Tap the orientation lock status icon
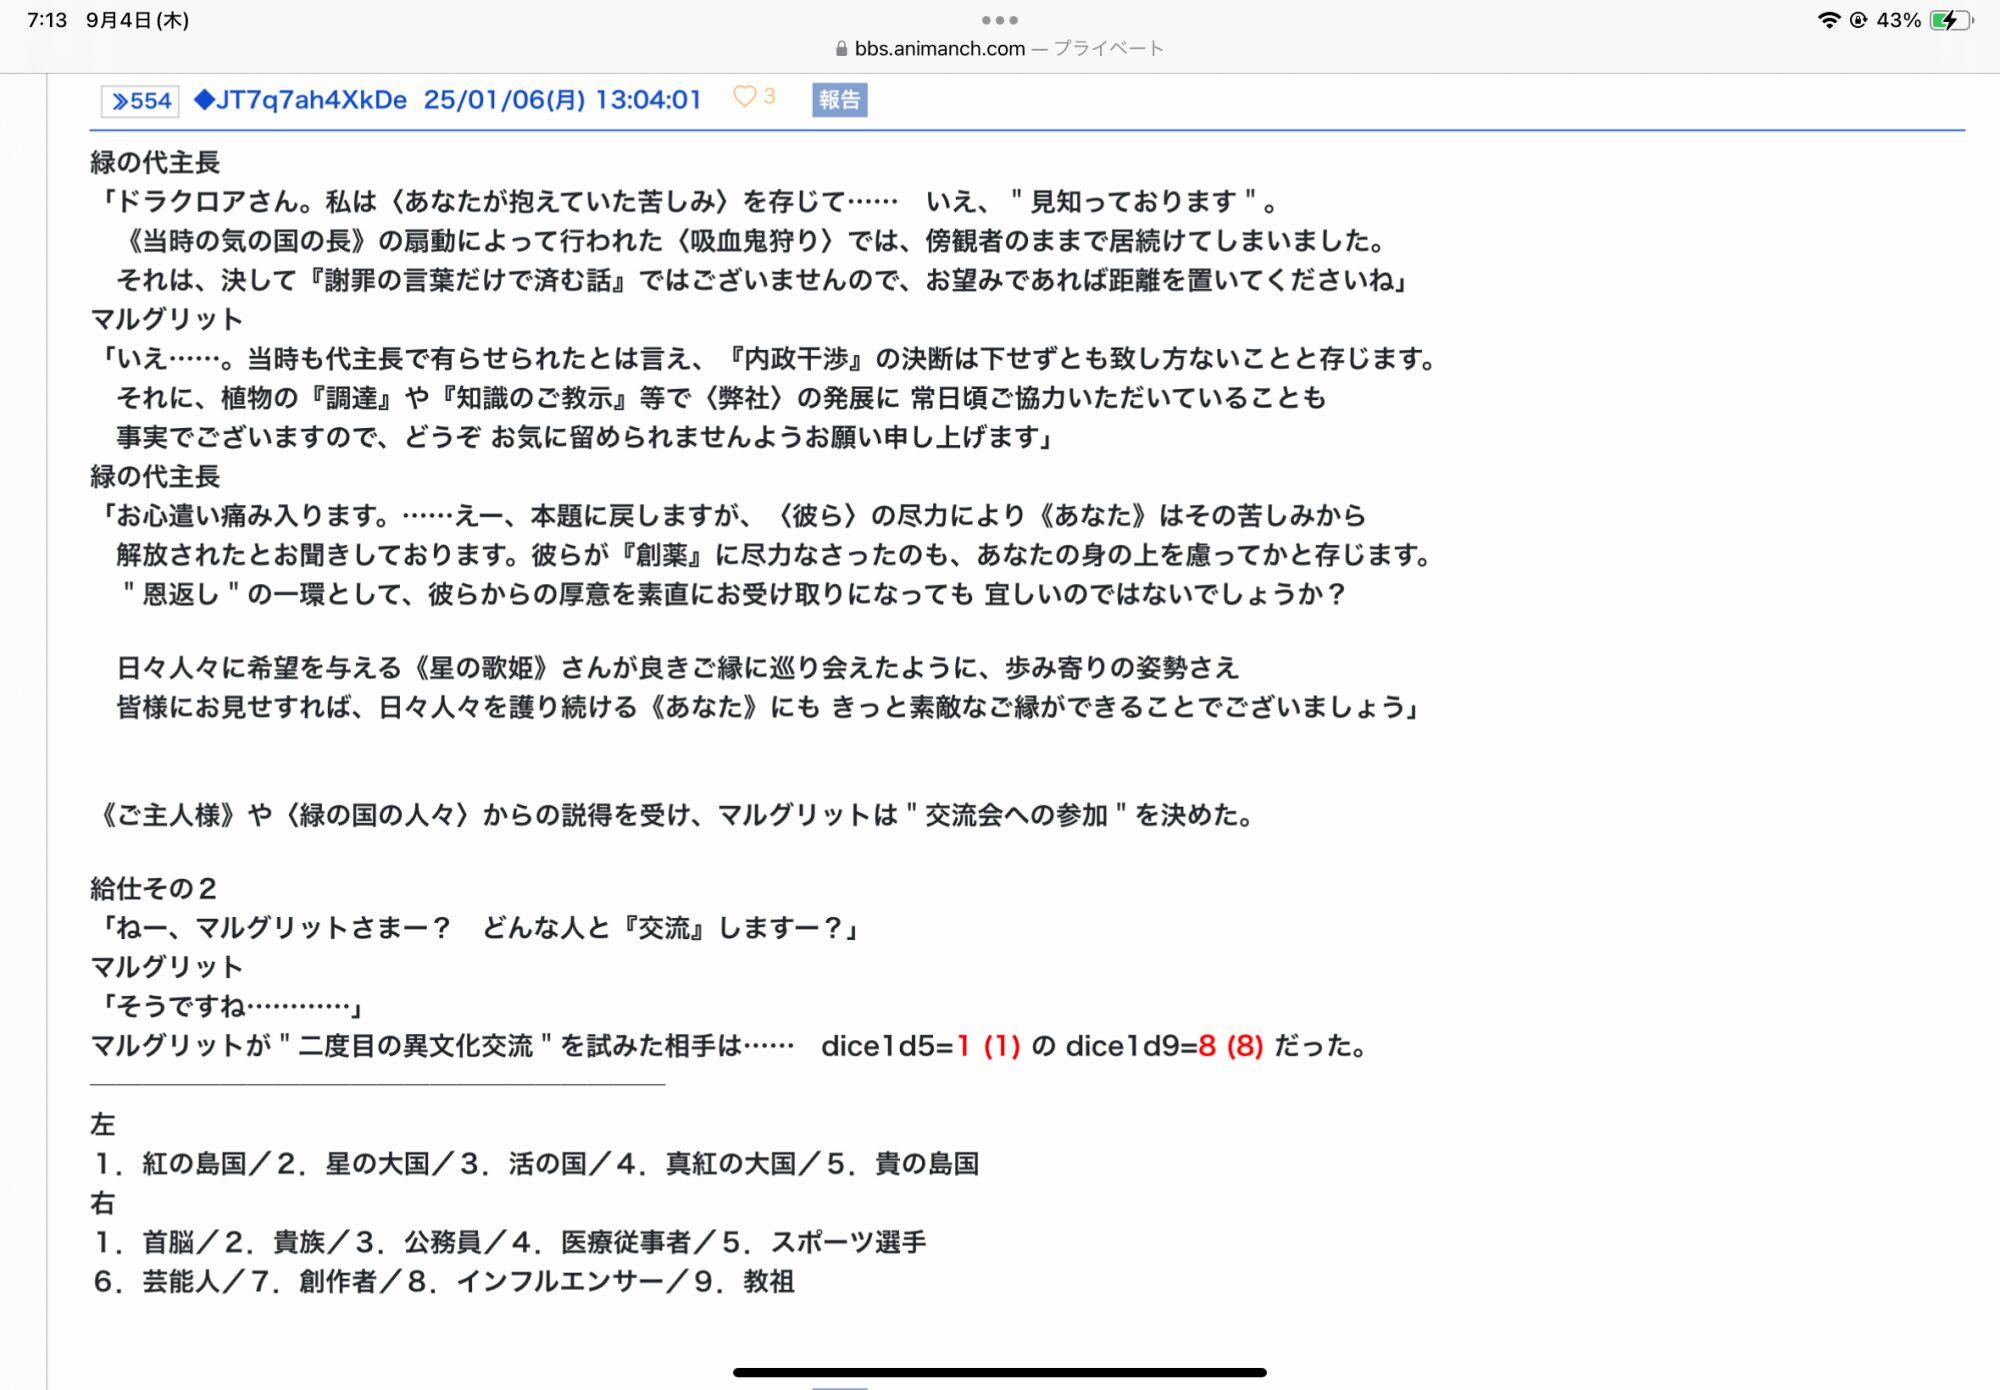2000x1390 pixels. click(1858, 20)
